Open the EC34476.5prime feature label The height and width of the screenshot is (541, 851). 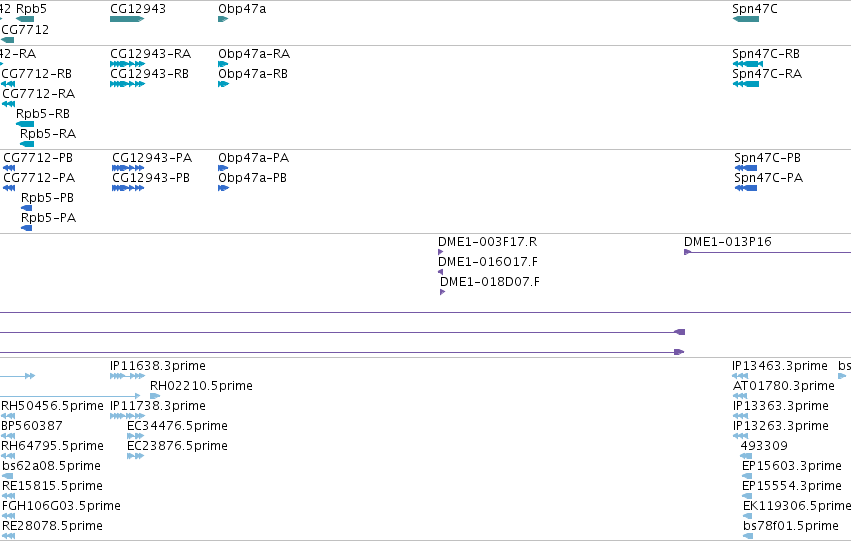point(177,426)
